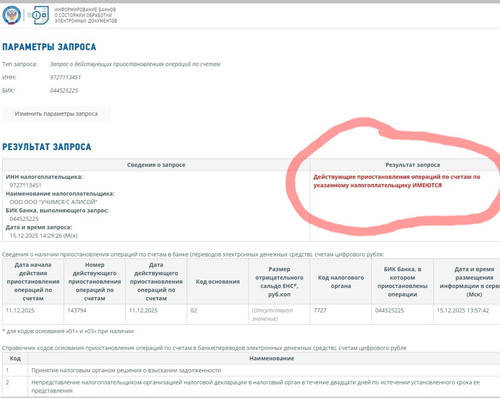Click the 'Код основания' column header
The height and width of the screenshot is (398, 500).
[218, 282]
